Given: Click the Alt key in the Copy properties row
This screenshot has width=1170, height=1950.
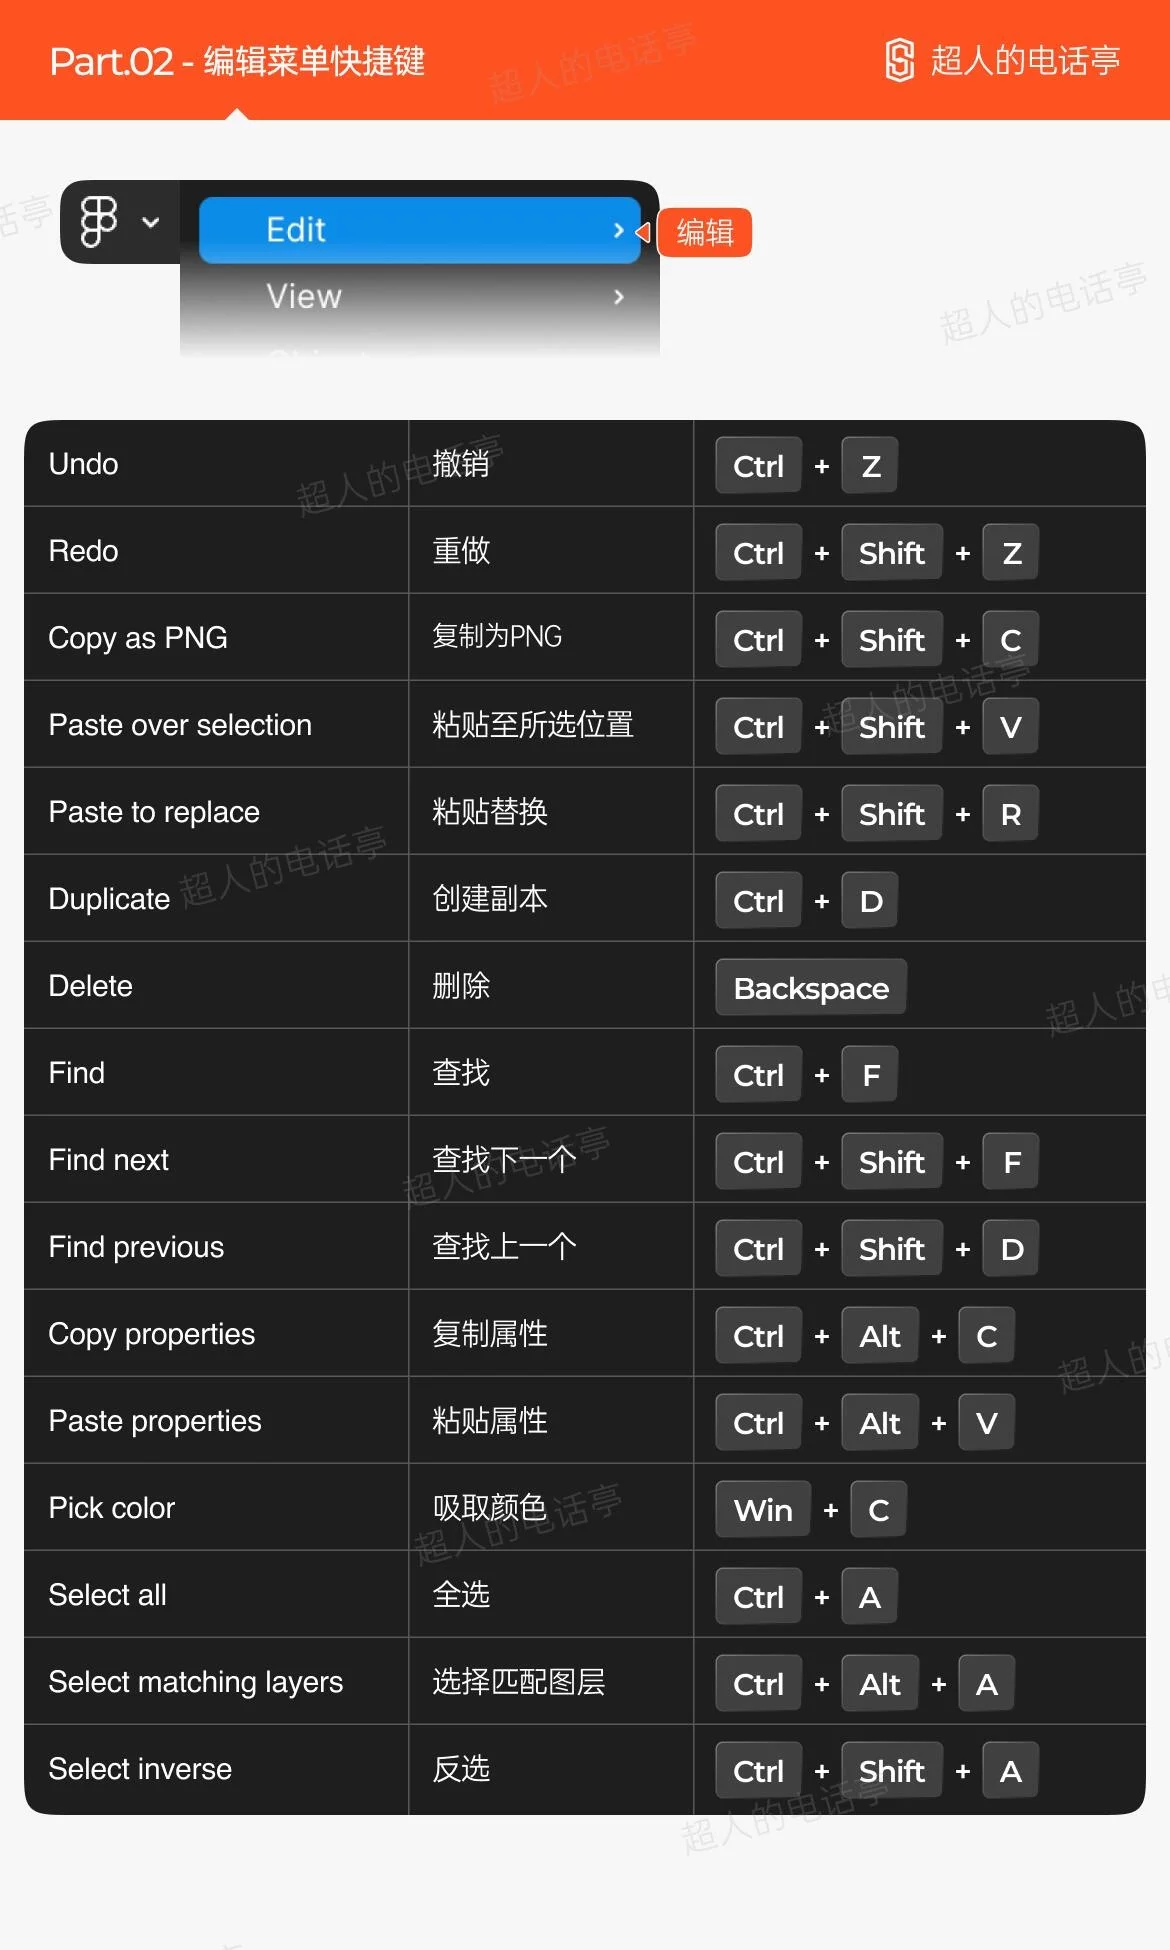Looking at the screenshot, I should tap(880, 1336).
